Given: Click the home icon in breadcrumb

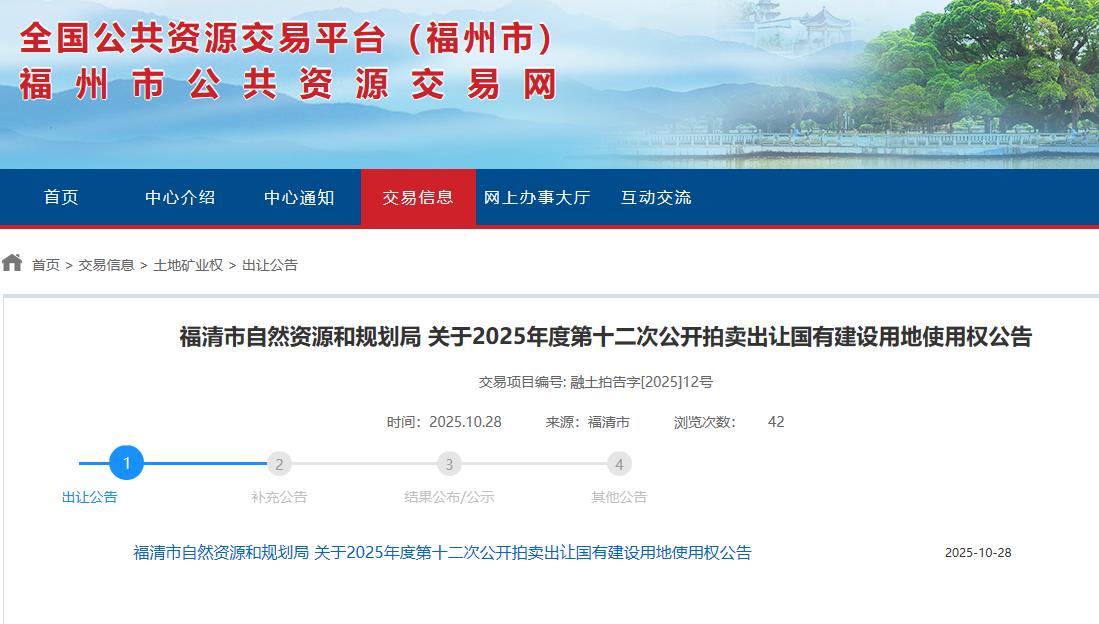Looking at the screenshot, I should click(12, 263).
